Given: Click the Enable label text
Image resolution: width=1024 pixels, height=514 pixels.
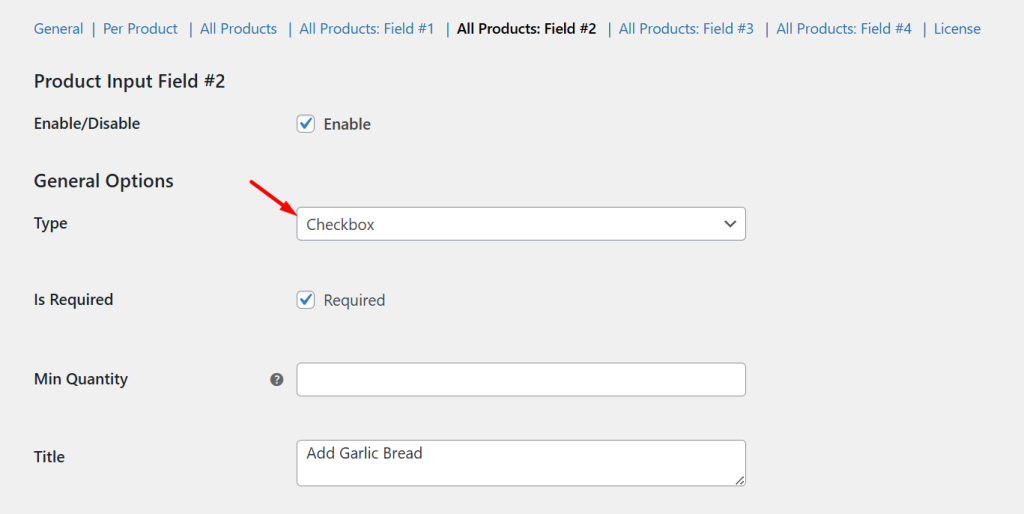Looking at the screenshot, I should 347,124.
